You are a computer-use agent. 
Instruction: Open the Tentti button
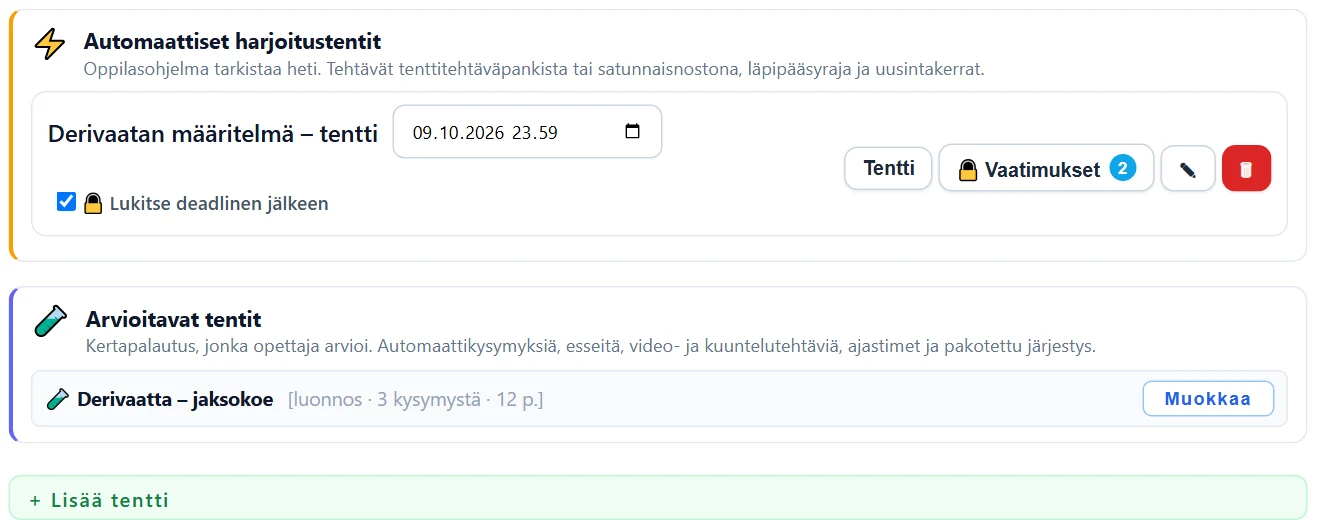[x=889, y=168]
